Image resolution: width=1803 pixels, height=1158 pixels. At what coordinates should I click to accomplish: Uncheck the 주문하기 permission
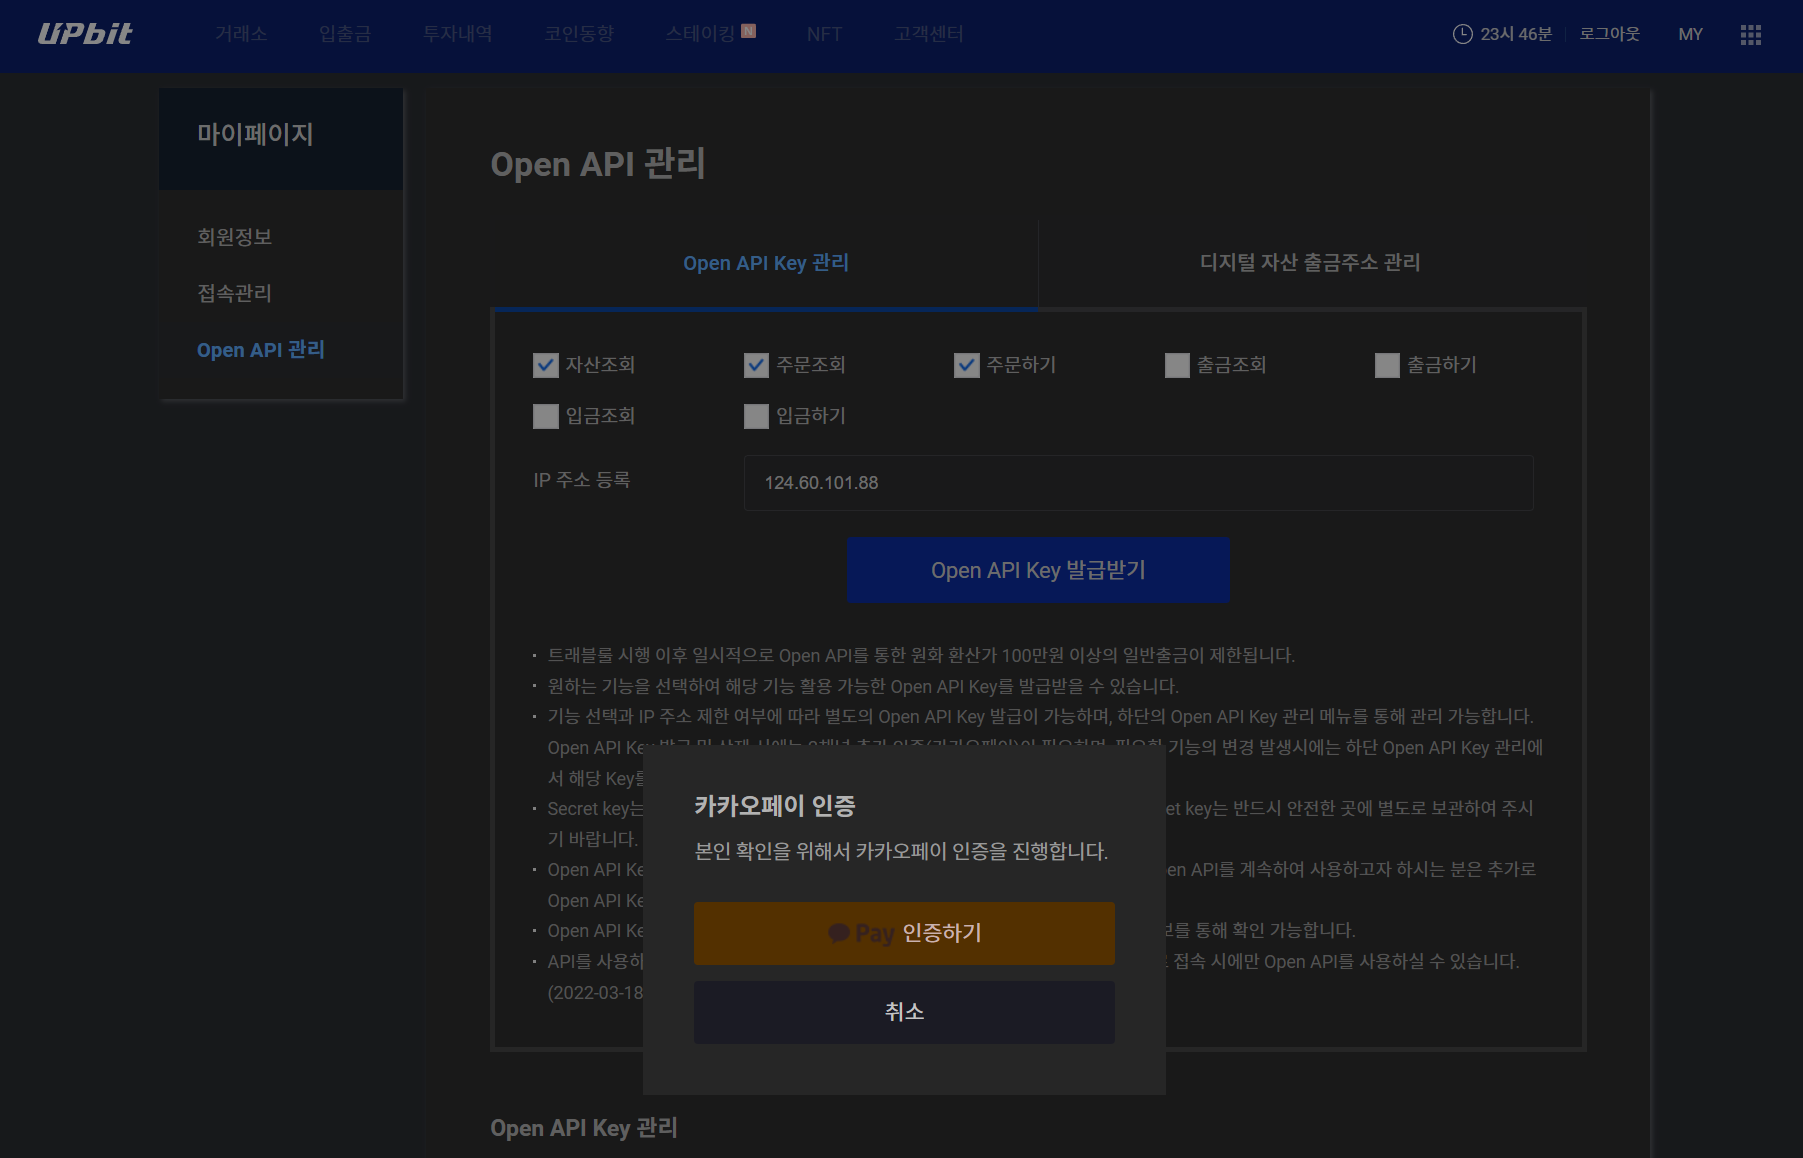tap(967, 365)
